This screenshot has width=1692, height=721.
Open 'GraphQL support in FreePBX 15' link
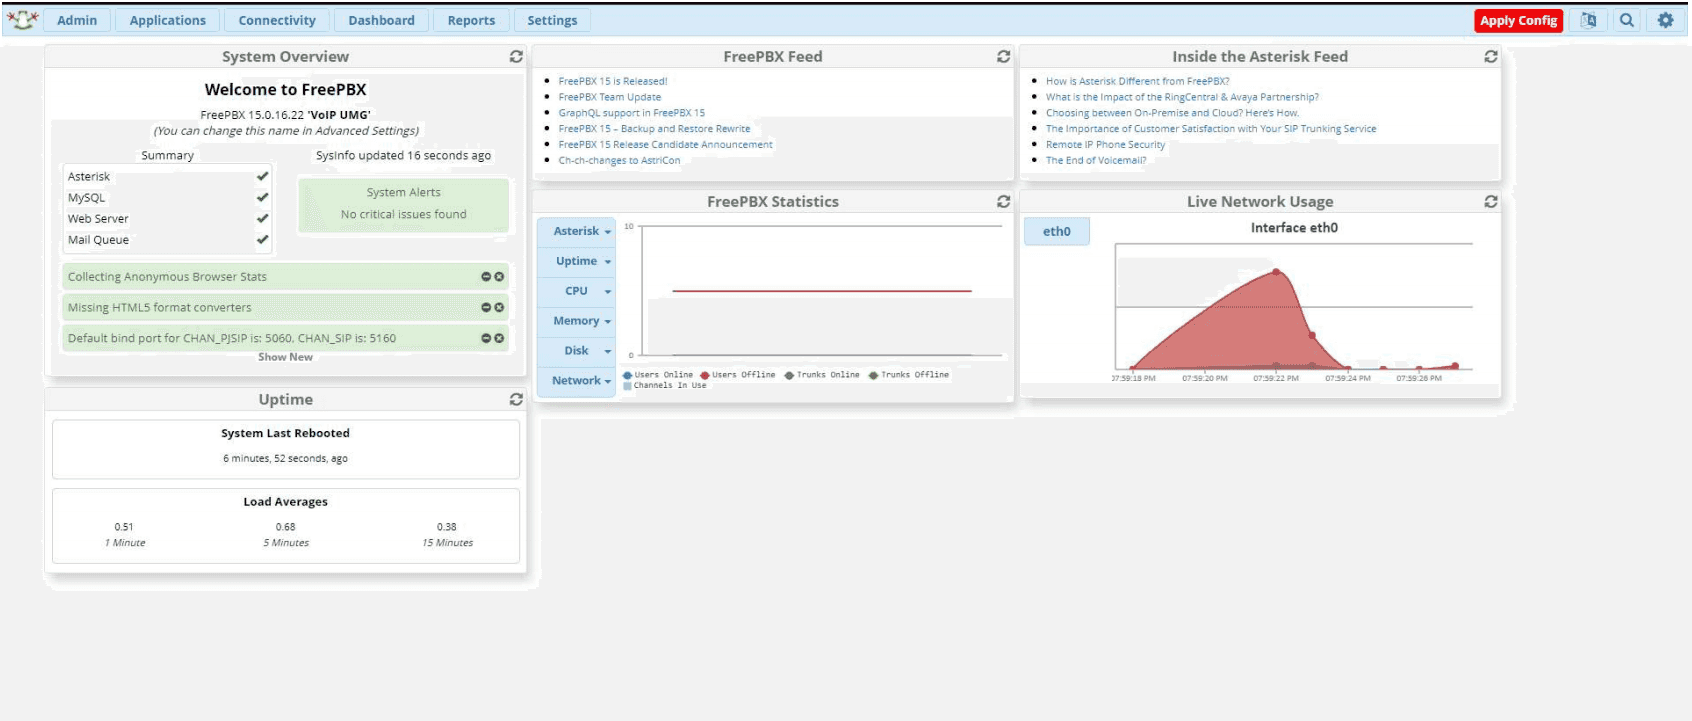point(631,113)
